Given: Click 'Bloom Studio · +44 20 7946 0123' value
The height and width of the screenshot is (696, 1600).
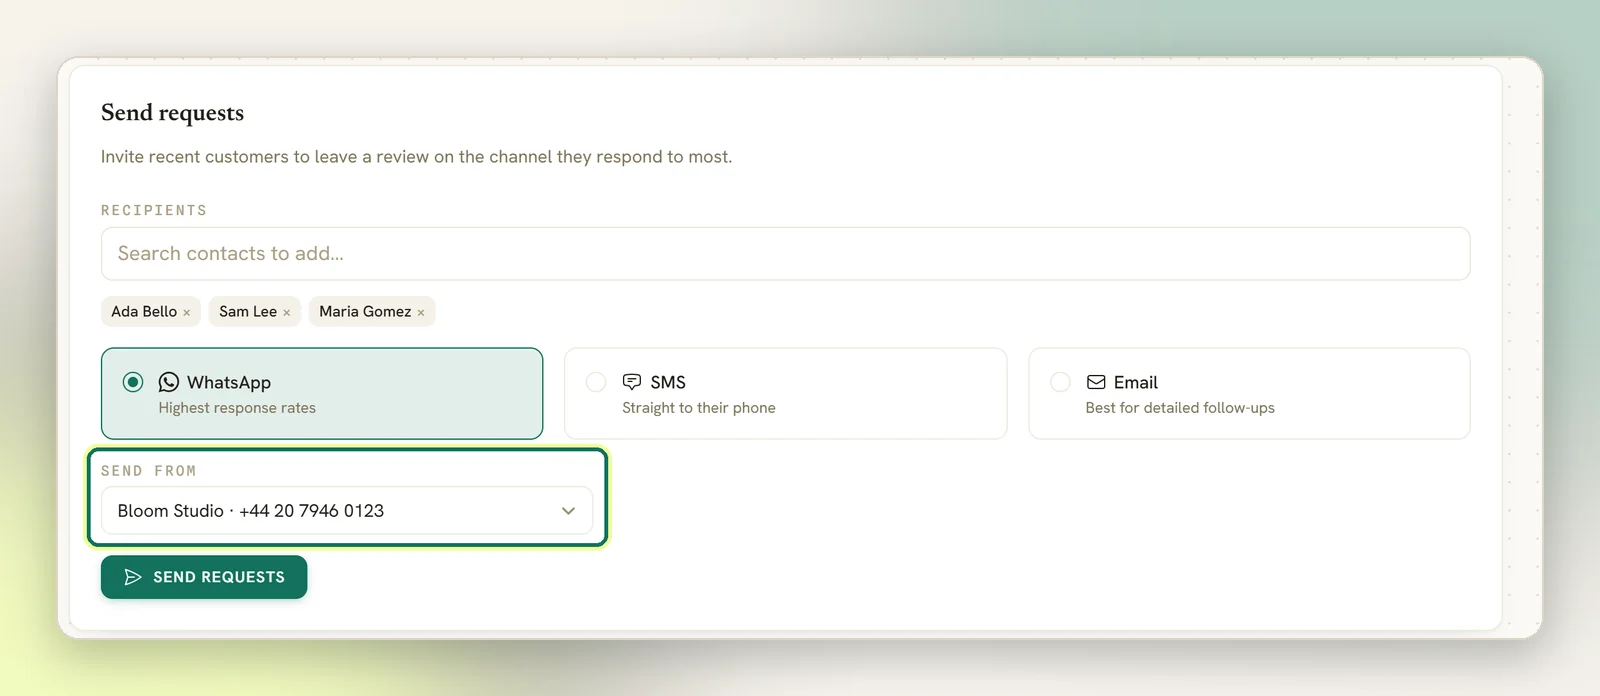Looking at the screenshot, I should (251, 511).
